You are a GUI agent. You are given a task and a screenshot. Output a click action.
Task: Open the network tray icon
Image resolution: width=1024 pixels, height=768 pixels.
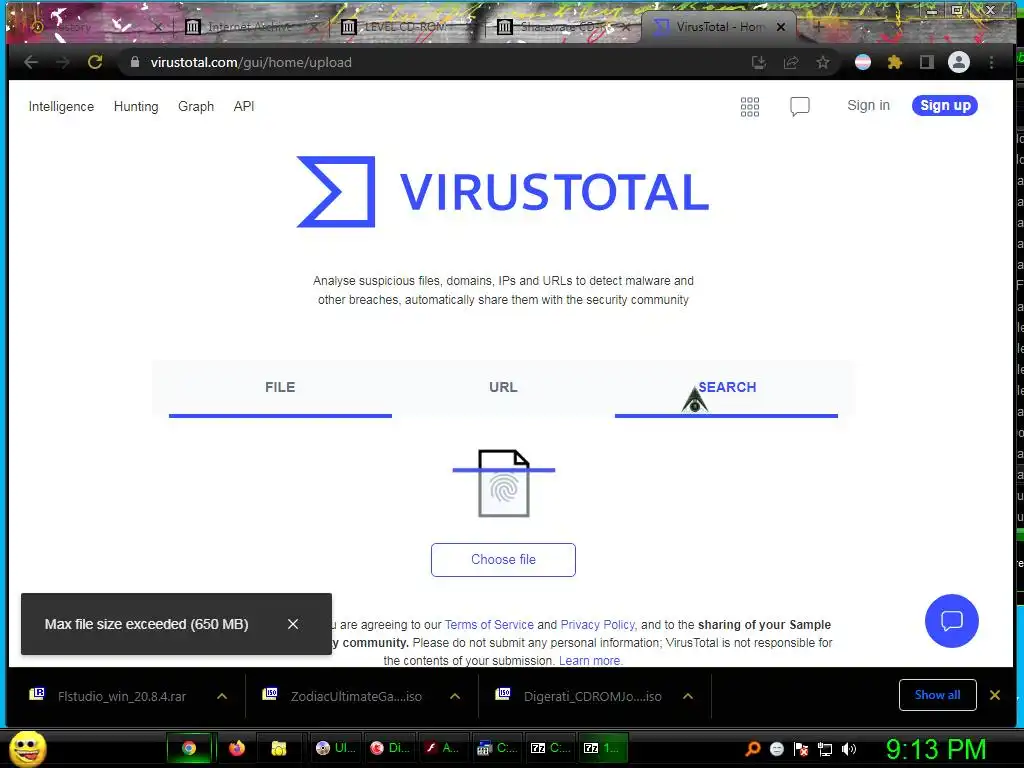(x=825, y=749)
